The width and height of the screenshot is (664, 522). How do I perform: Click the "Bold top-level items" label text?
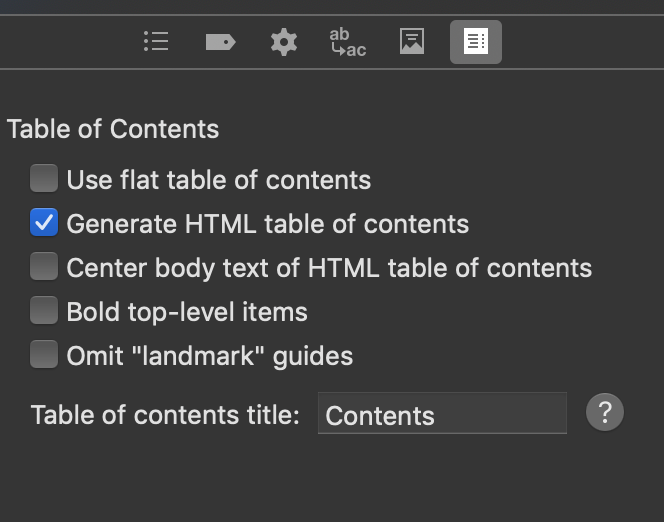(x=187, y=312)
